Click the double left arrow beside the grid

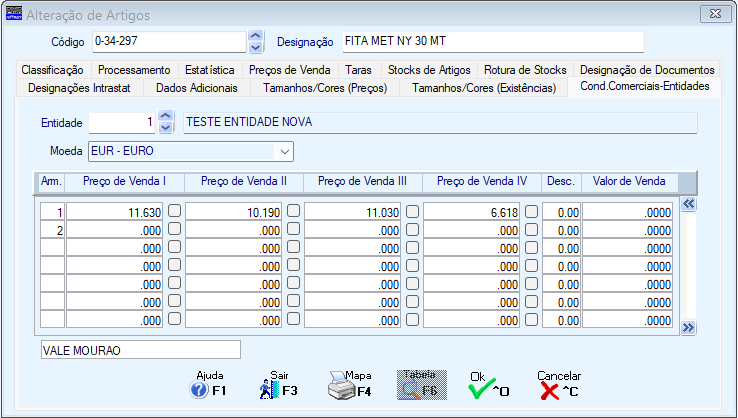tap(688, 204)
